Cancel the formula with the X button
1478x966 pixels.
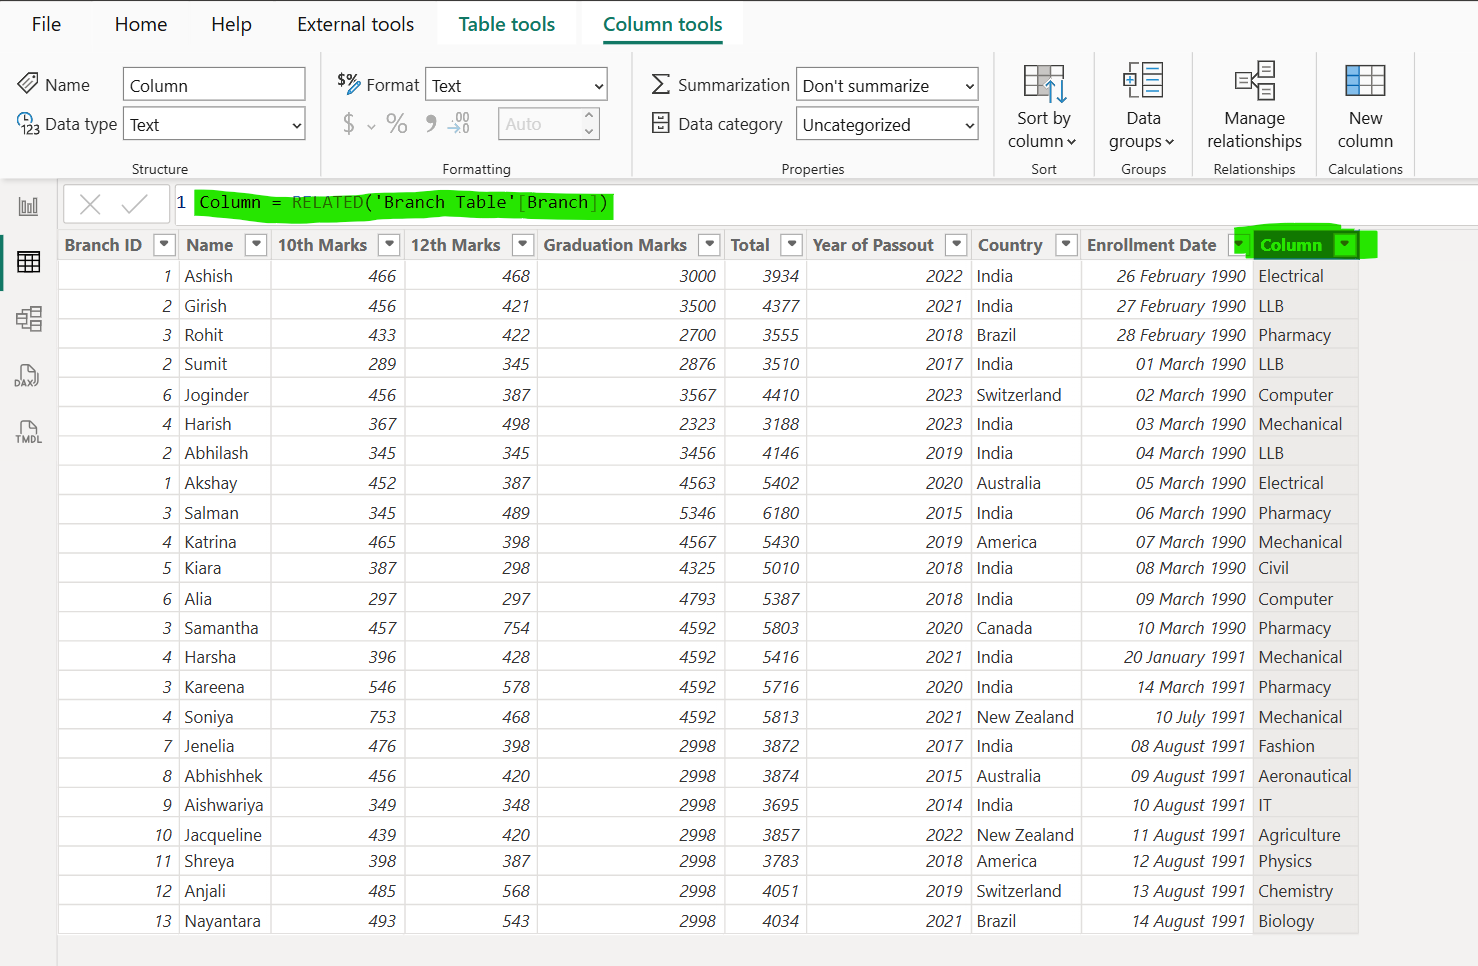click(90, 203)
